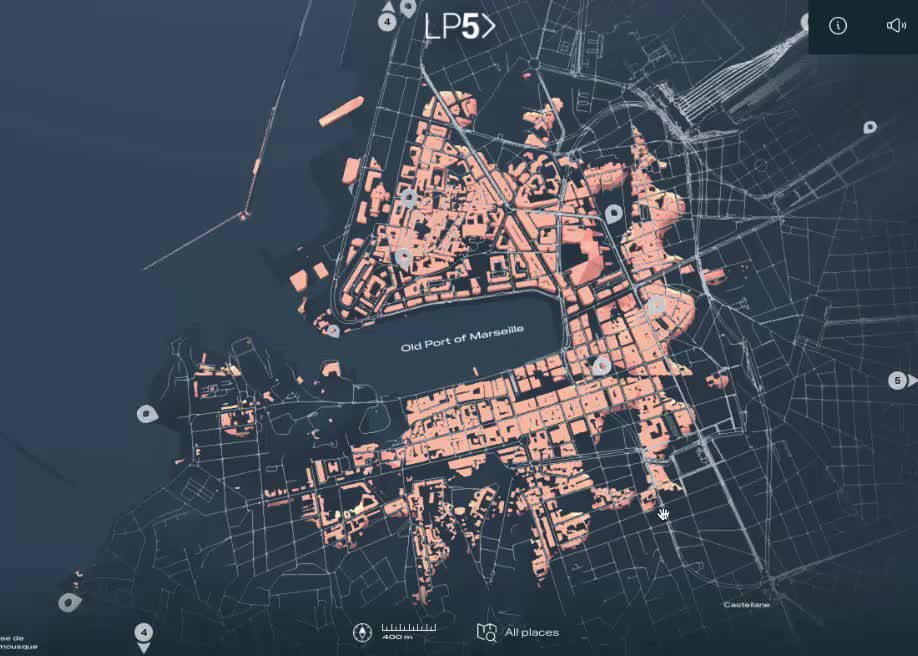Click the map pin beside top cluster 4
The height and width of the screenshot is (656, 918).
click(408, 8)
